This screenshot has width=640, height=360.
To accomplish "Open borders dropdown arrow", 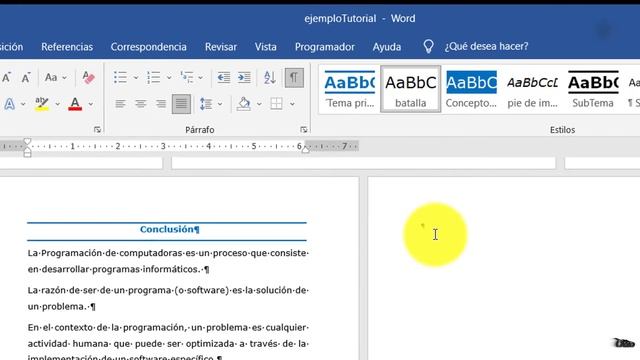I will tap(292, 104).
